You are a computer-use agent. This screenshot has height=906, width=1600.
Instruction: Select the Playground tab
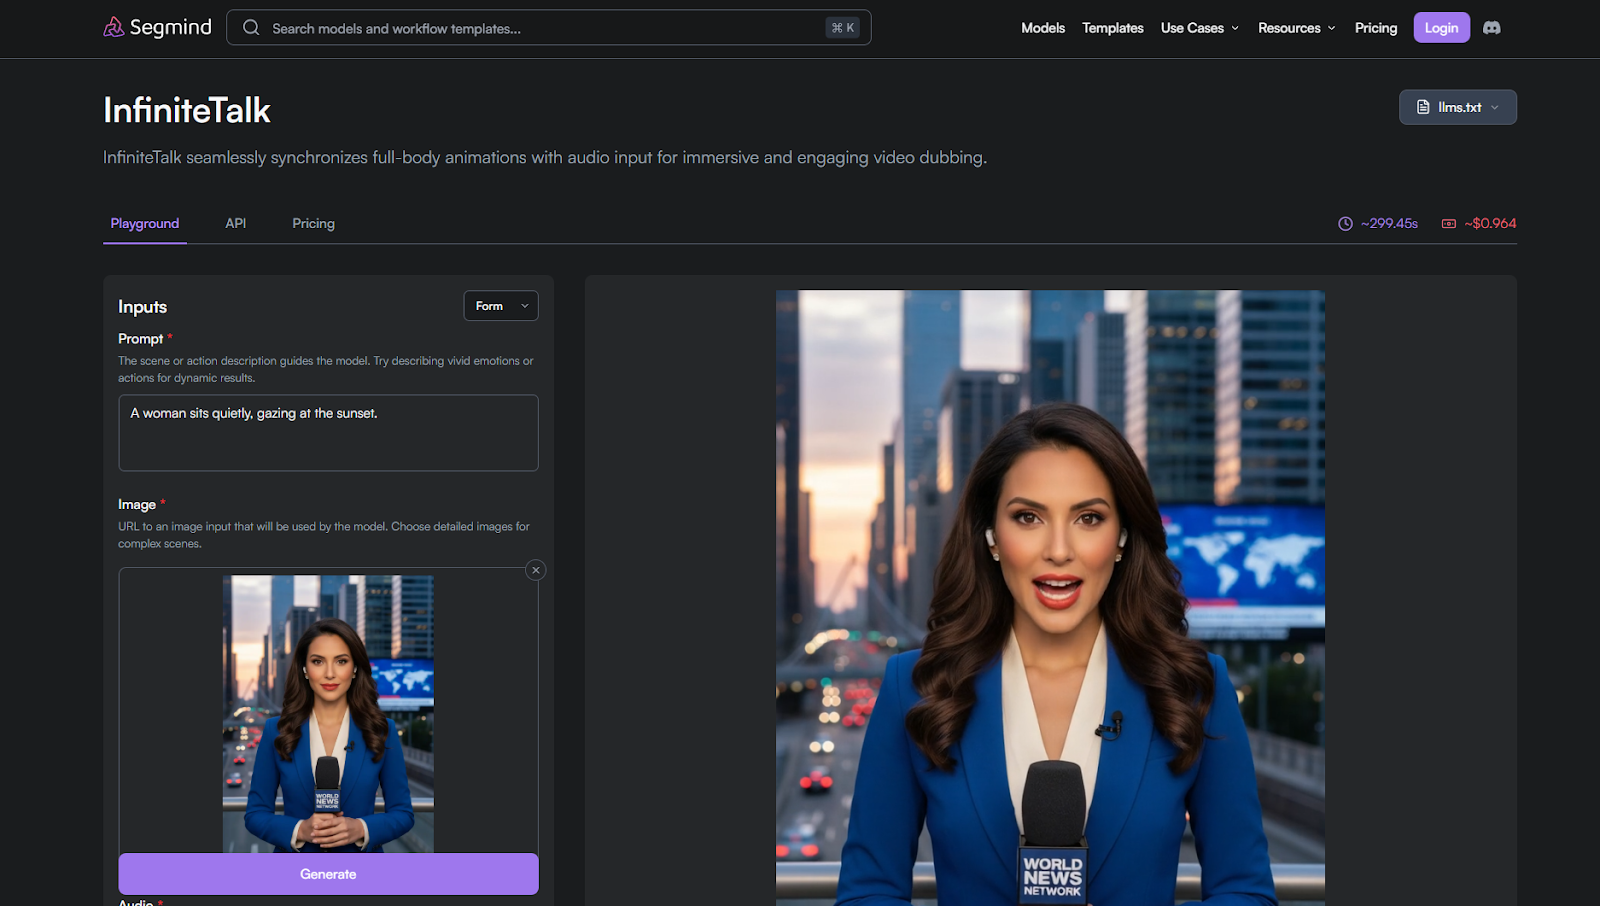click(145, 223)
